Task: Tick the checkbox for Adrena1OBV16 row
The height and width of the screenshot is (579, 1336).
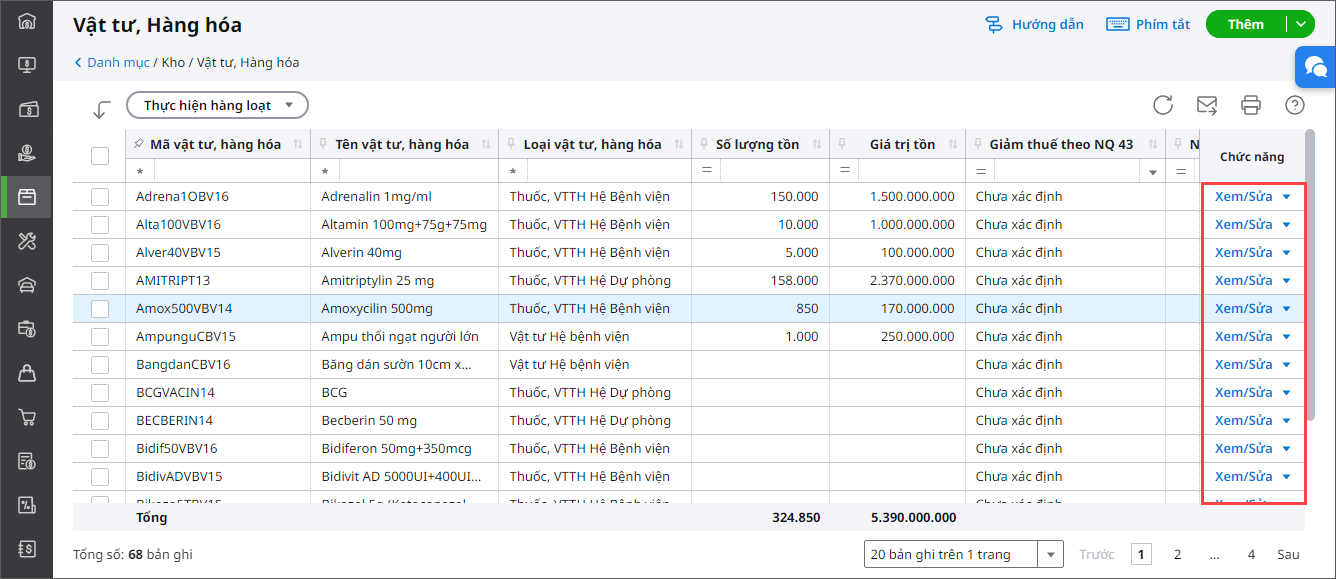Action: click(x=100, y=197)
